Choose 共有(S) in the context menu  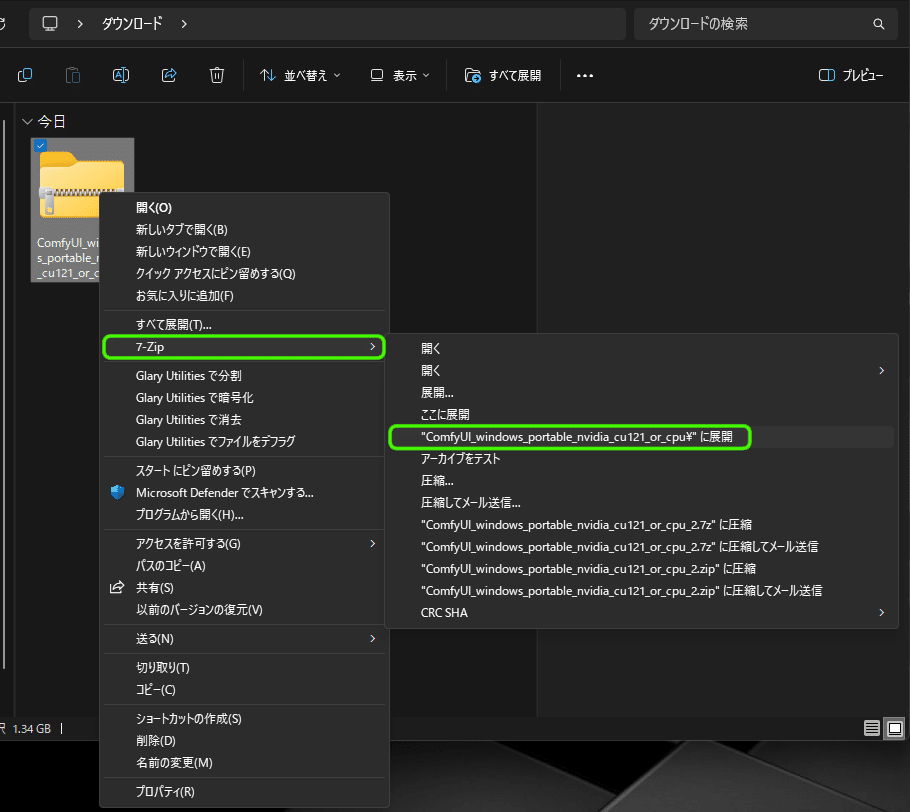(244, 588)
